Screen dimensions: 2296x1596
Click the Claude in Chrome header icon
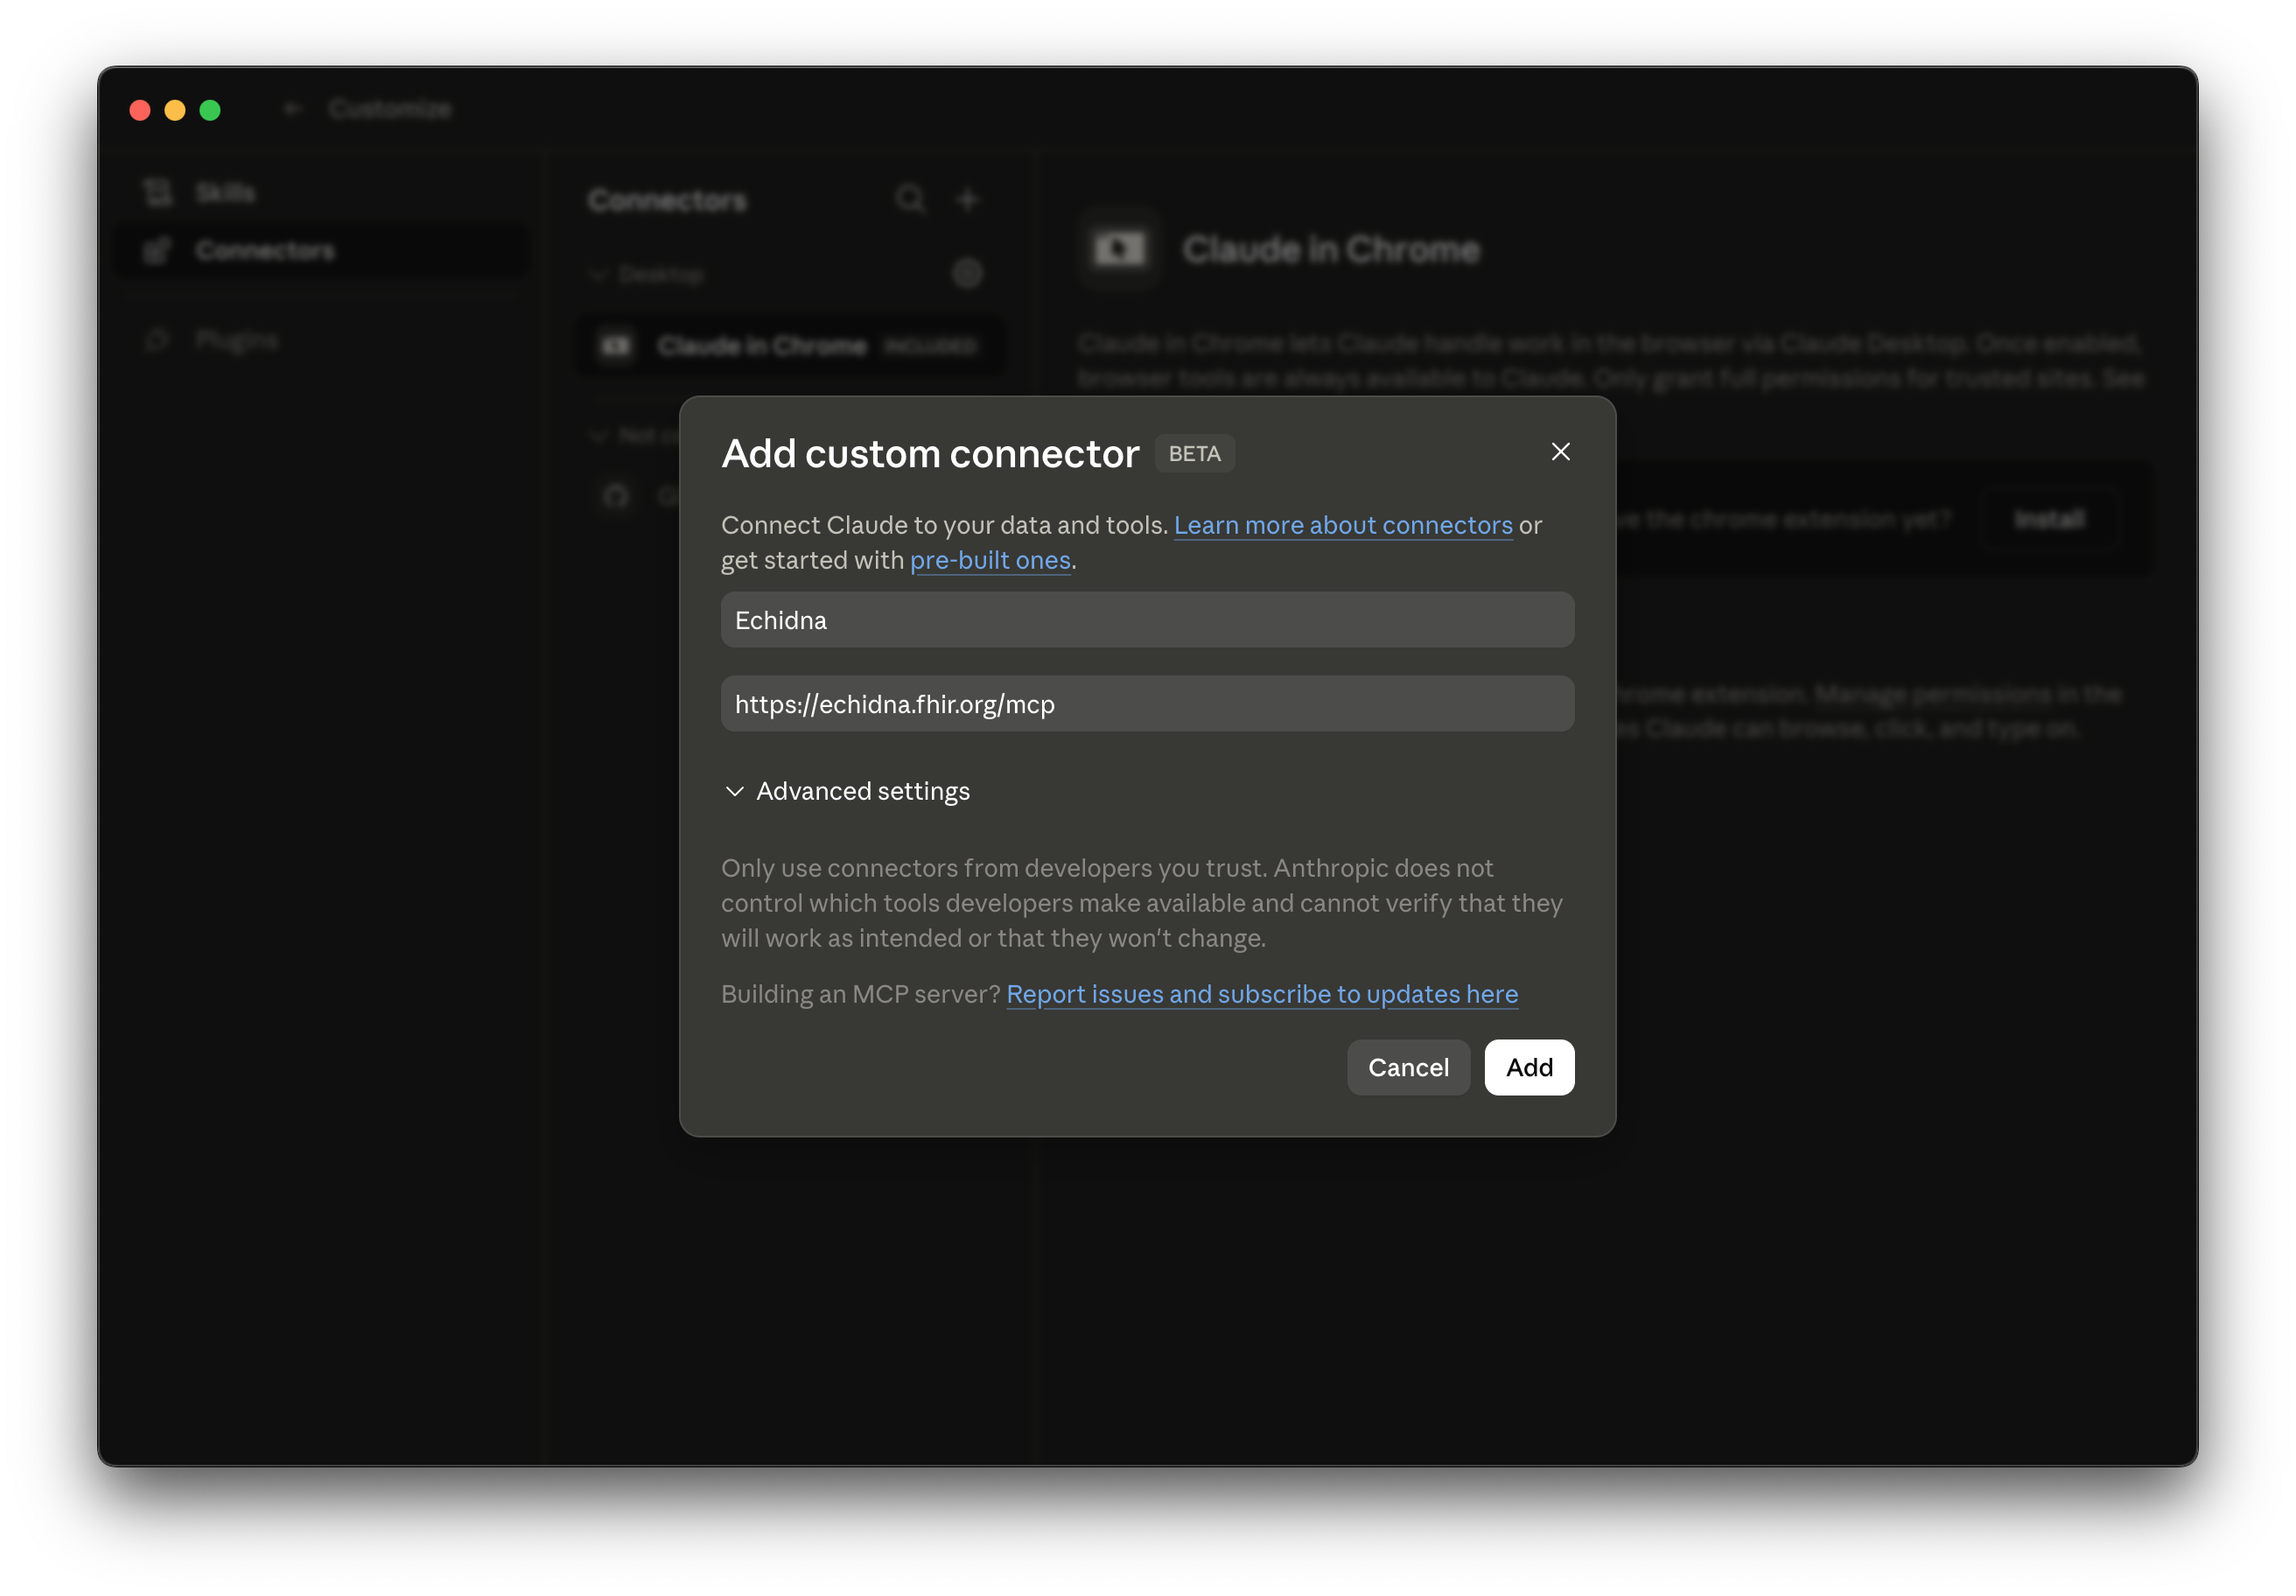(1120, 249)
